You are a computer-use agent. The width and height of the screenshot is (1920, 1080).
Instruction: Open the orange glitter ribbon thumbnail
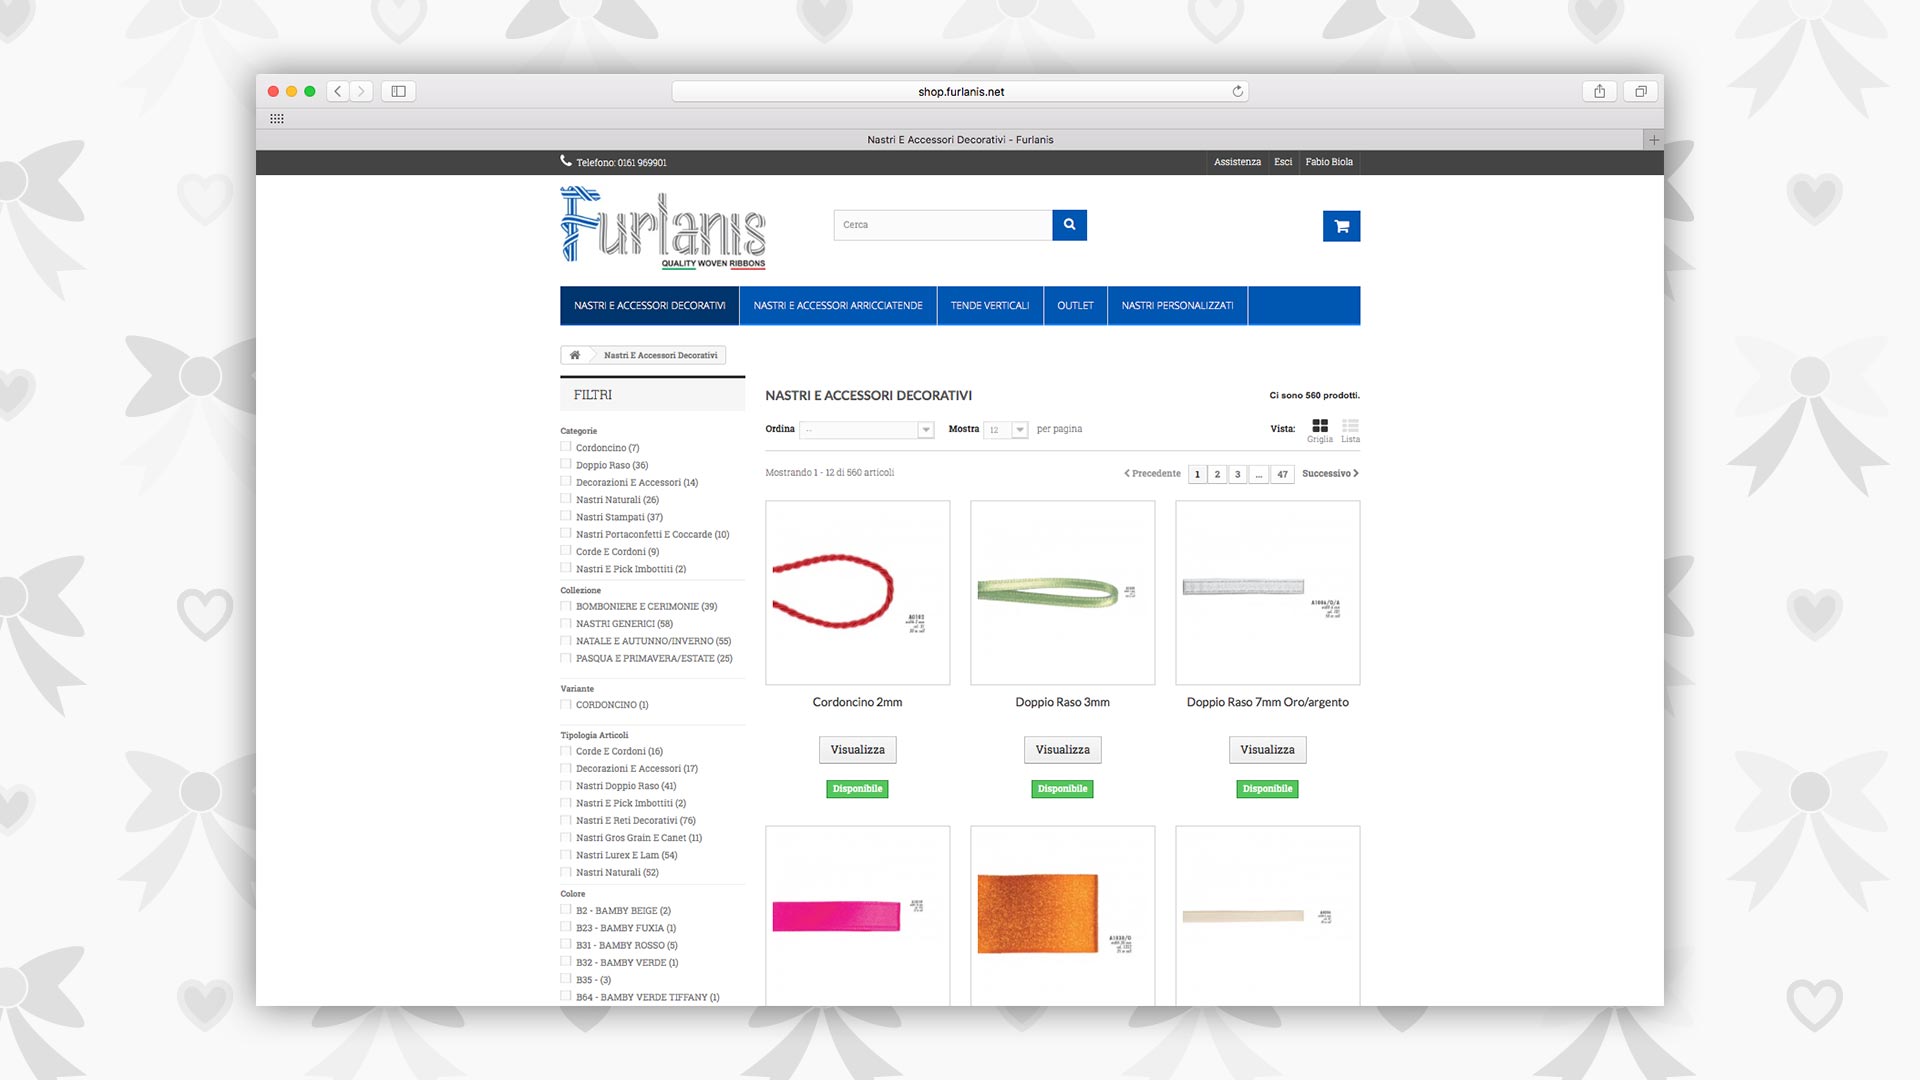(x=1062, y=916)
